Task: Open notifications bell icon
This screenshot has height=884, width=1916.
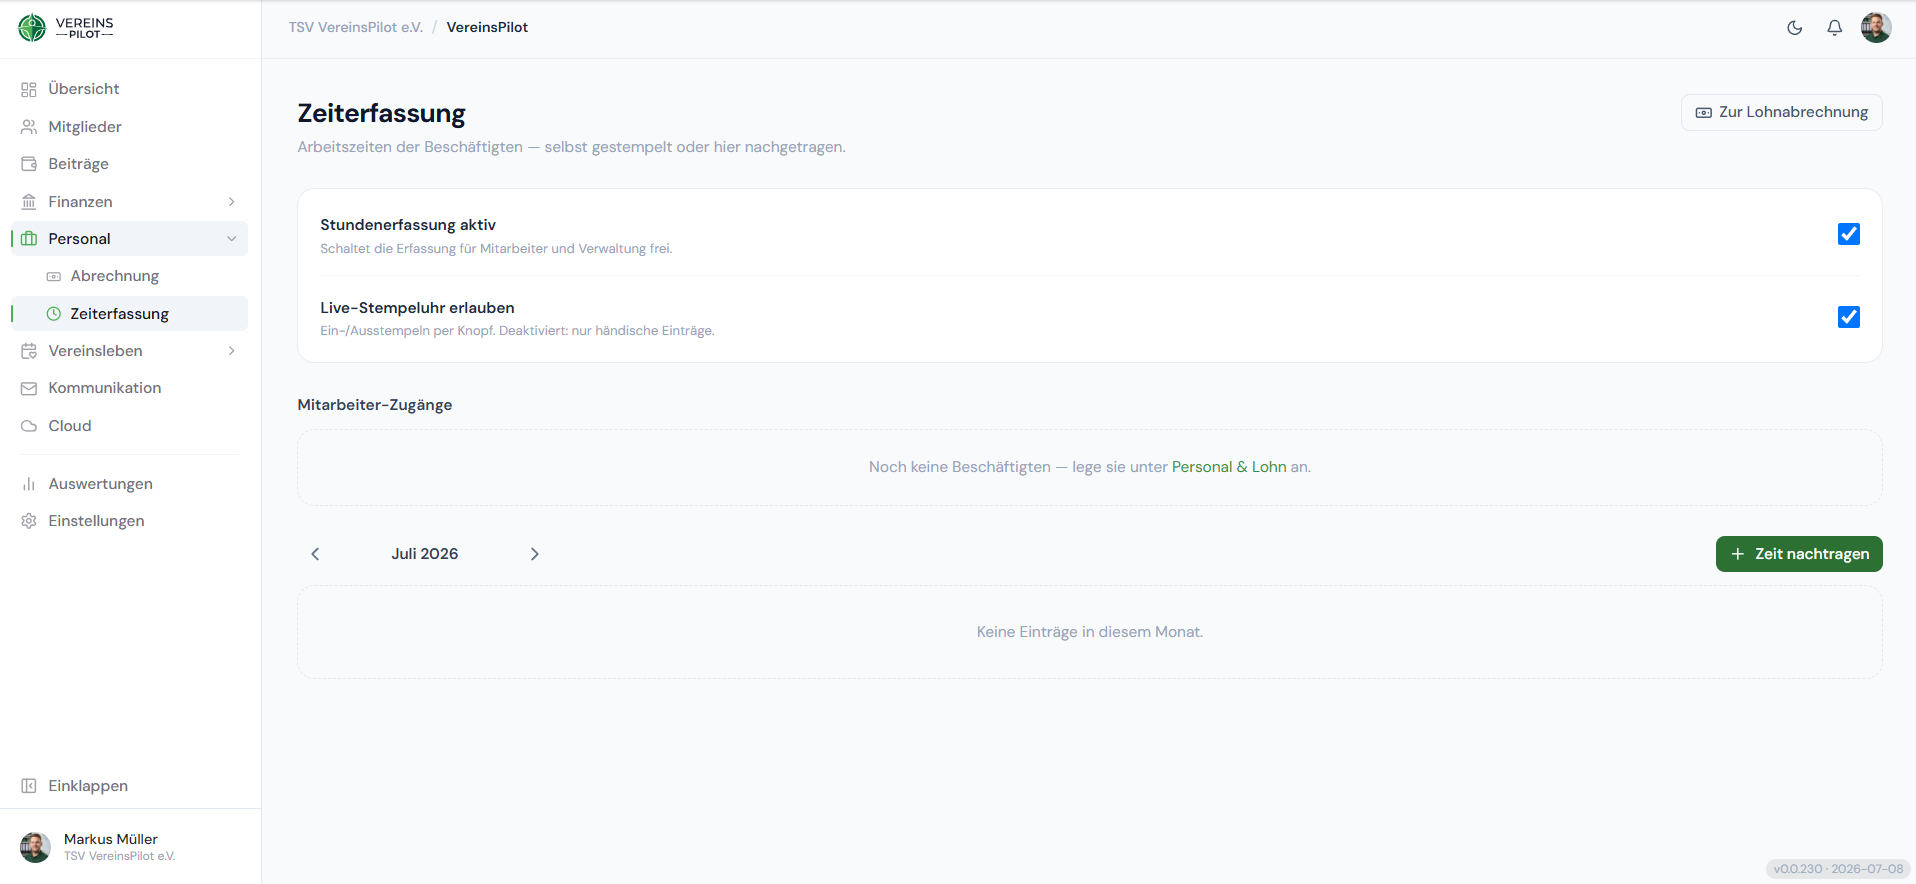Action: [x=1835, y=28]
